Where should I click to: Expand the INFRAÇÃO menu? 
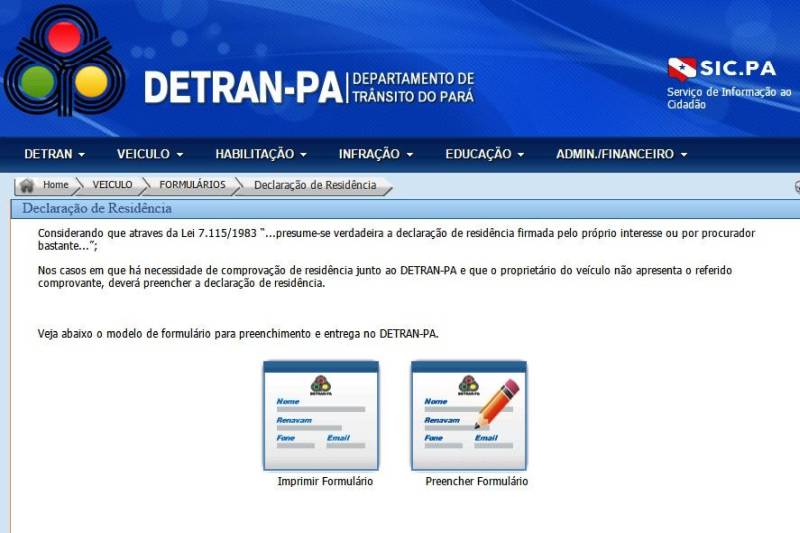pos(376,154)
